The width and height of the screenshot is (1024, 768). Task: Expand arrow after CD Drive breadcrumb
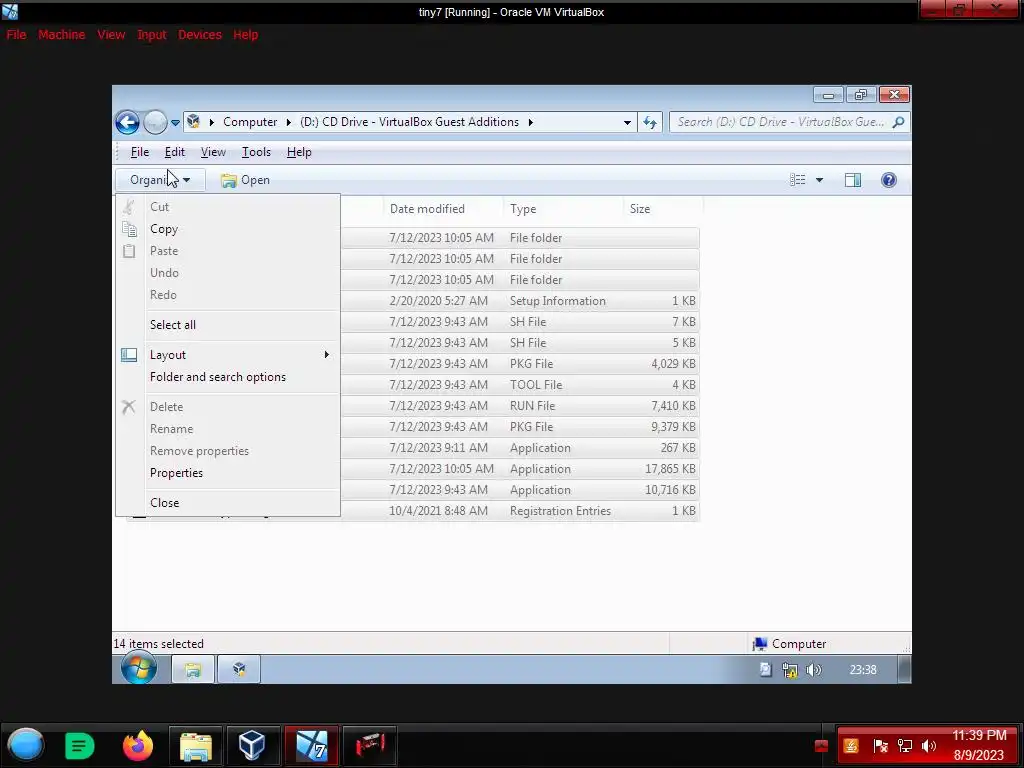tap(530, 122)
